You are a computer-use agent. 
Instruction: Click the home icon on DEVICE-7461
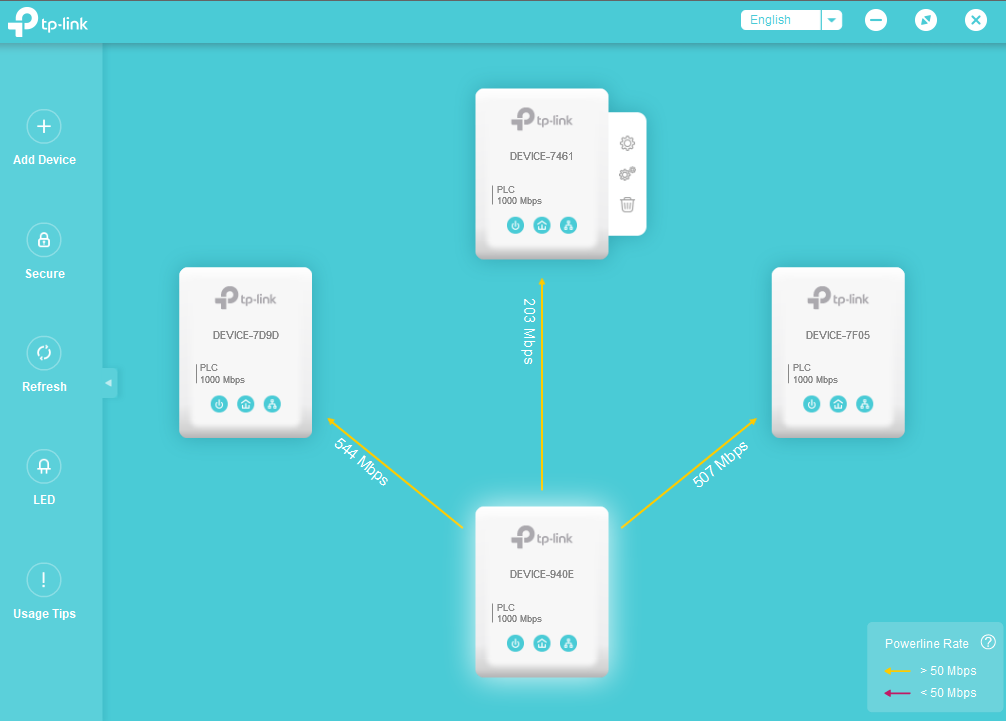pyautogui.click(x=542, y=225)
